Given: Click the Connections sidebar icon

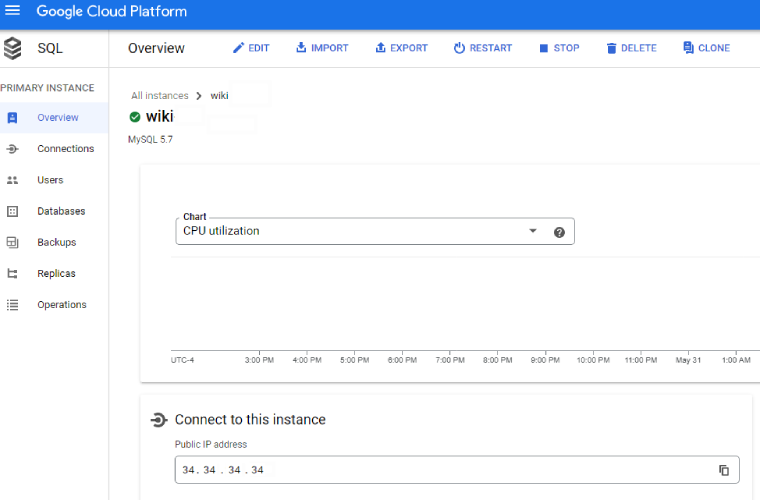Looking at the screenshot, I should [13, 149].
